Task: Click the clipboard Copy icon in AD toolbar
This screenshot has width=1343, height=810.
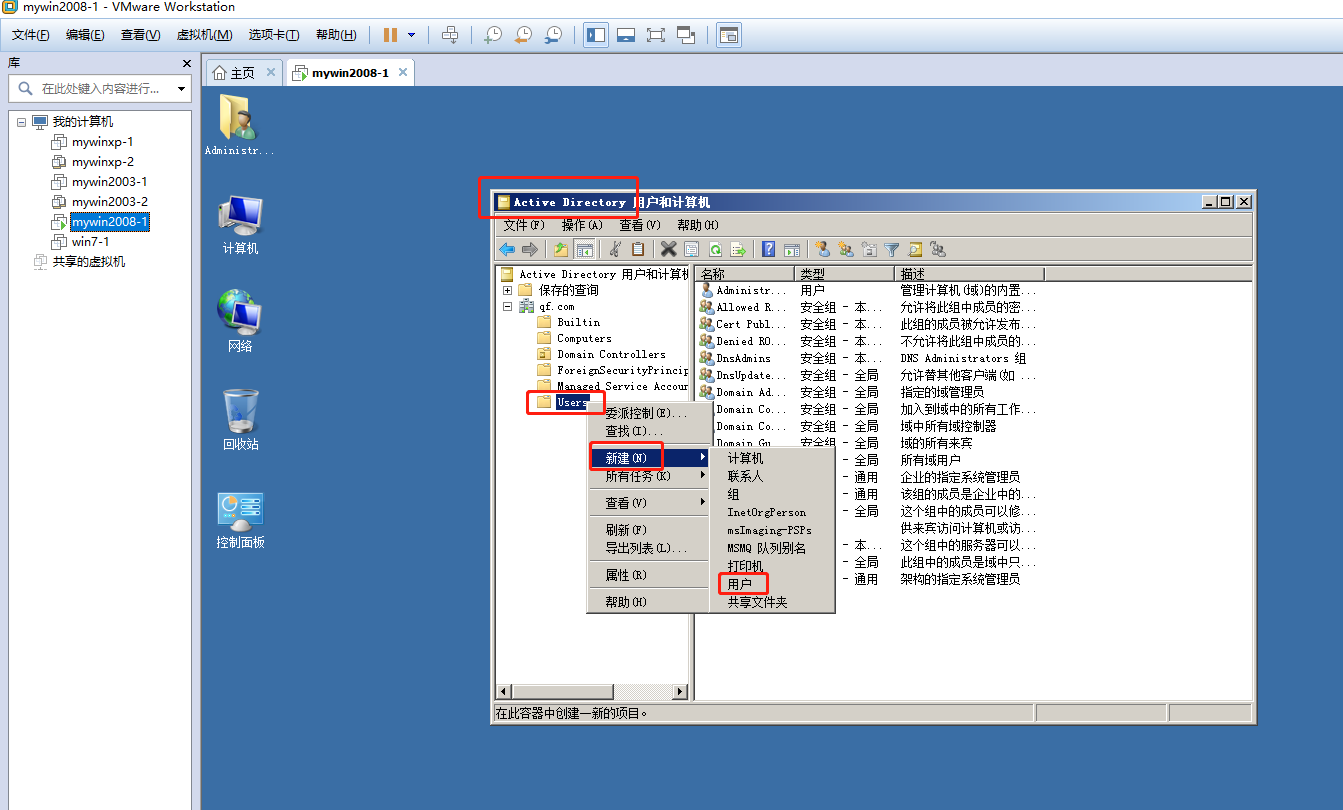Action: (x=638, y=249)
